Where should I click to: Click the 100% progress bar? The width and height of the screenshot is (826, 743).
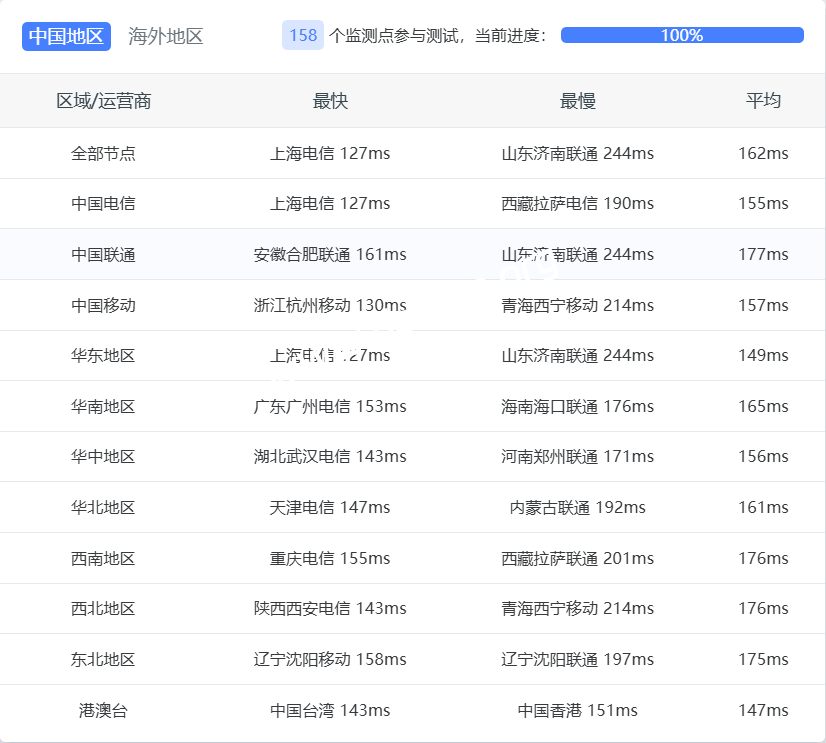pyautogui.click(x=682, y=35)
